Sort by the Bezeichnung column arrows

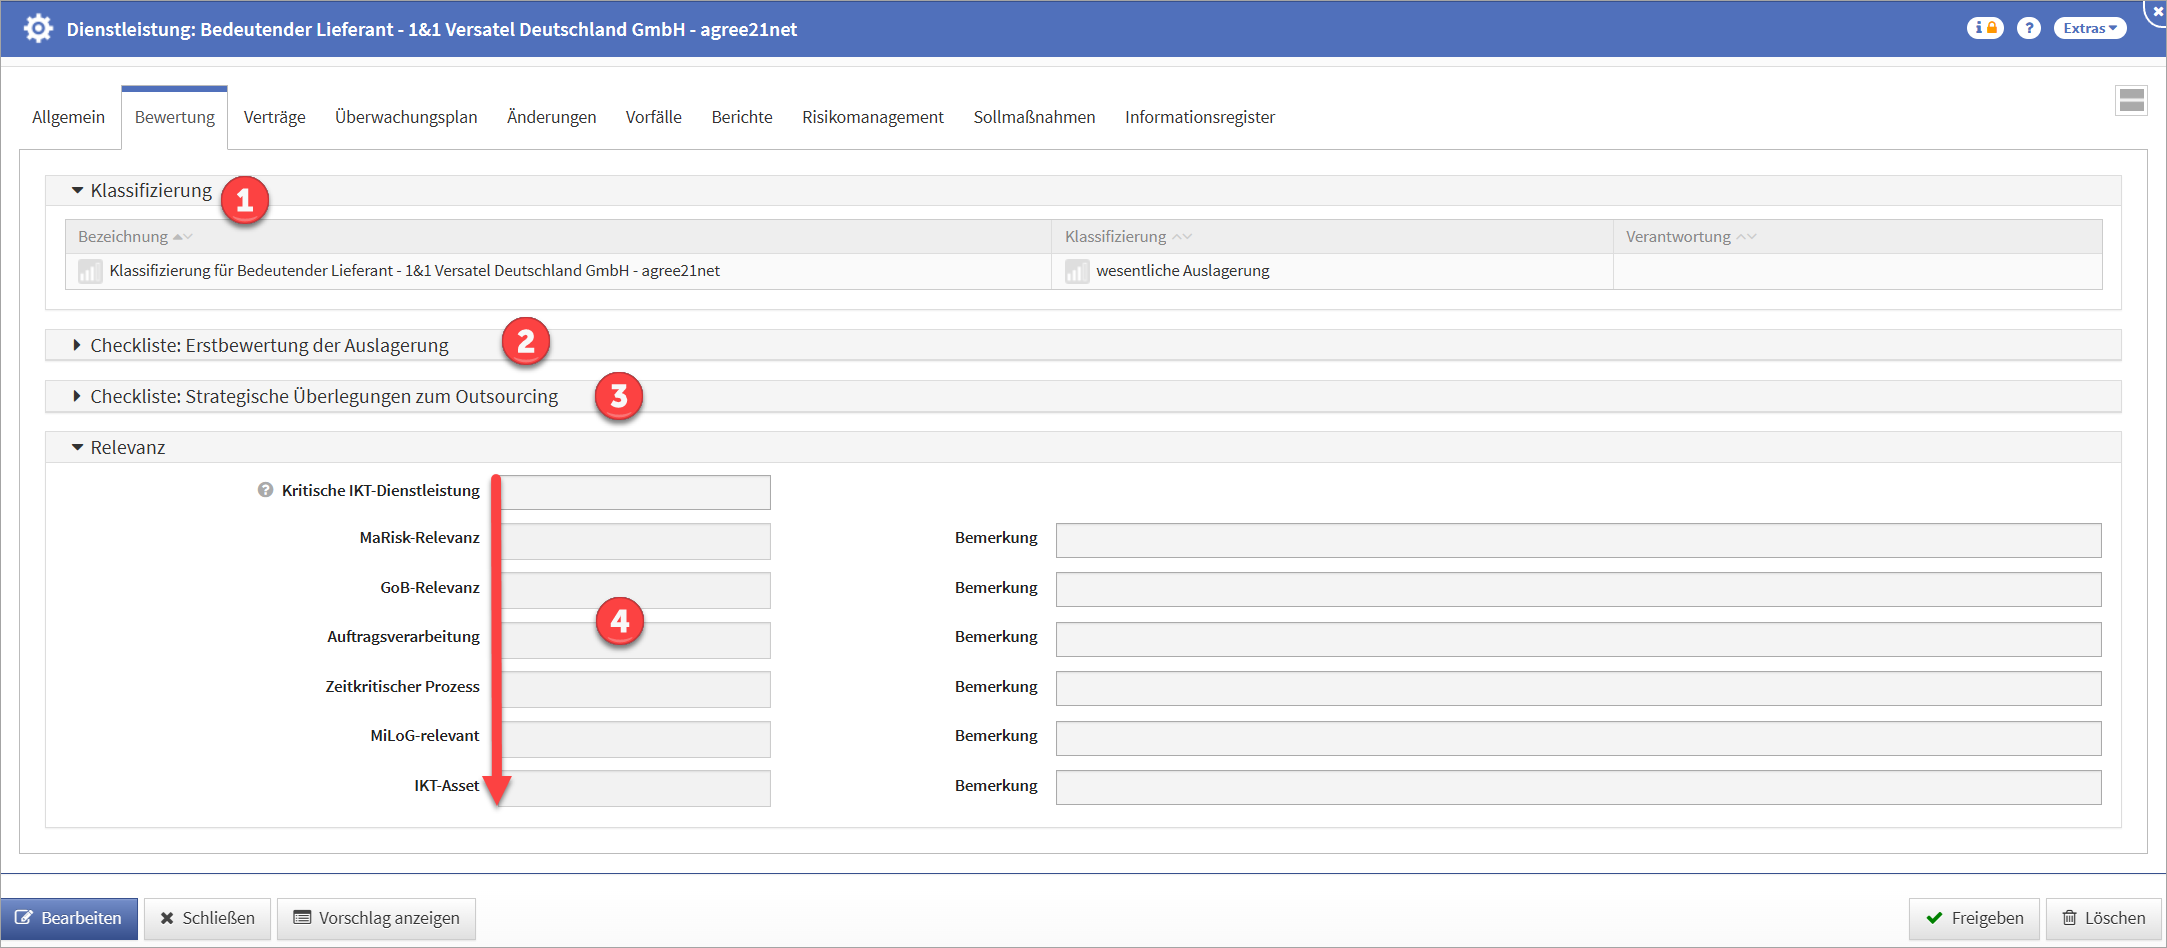(182, 237)
